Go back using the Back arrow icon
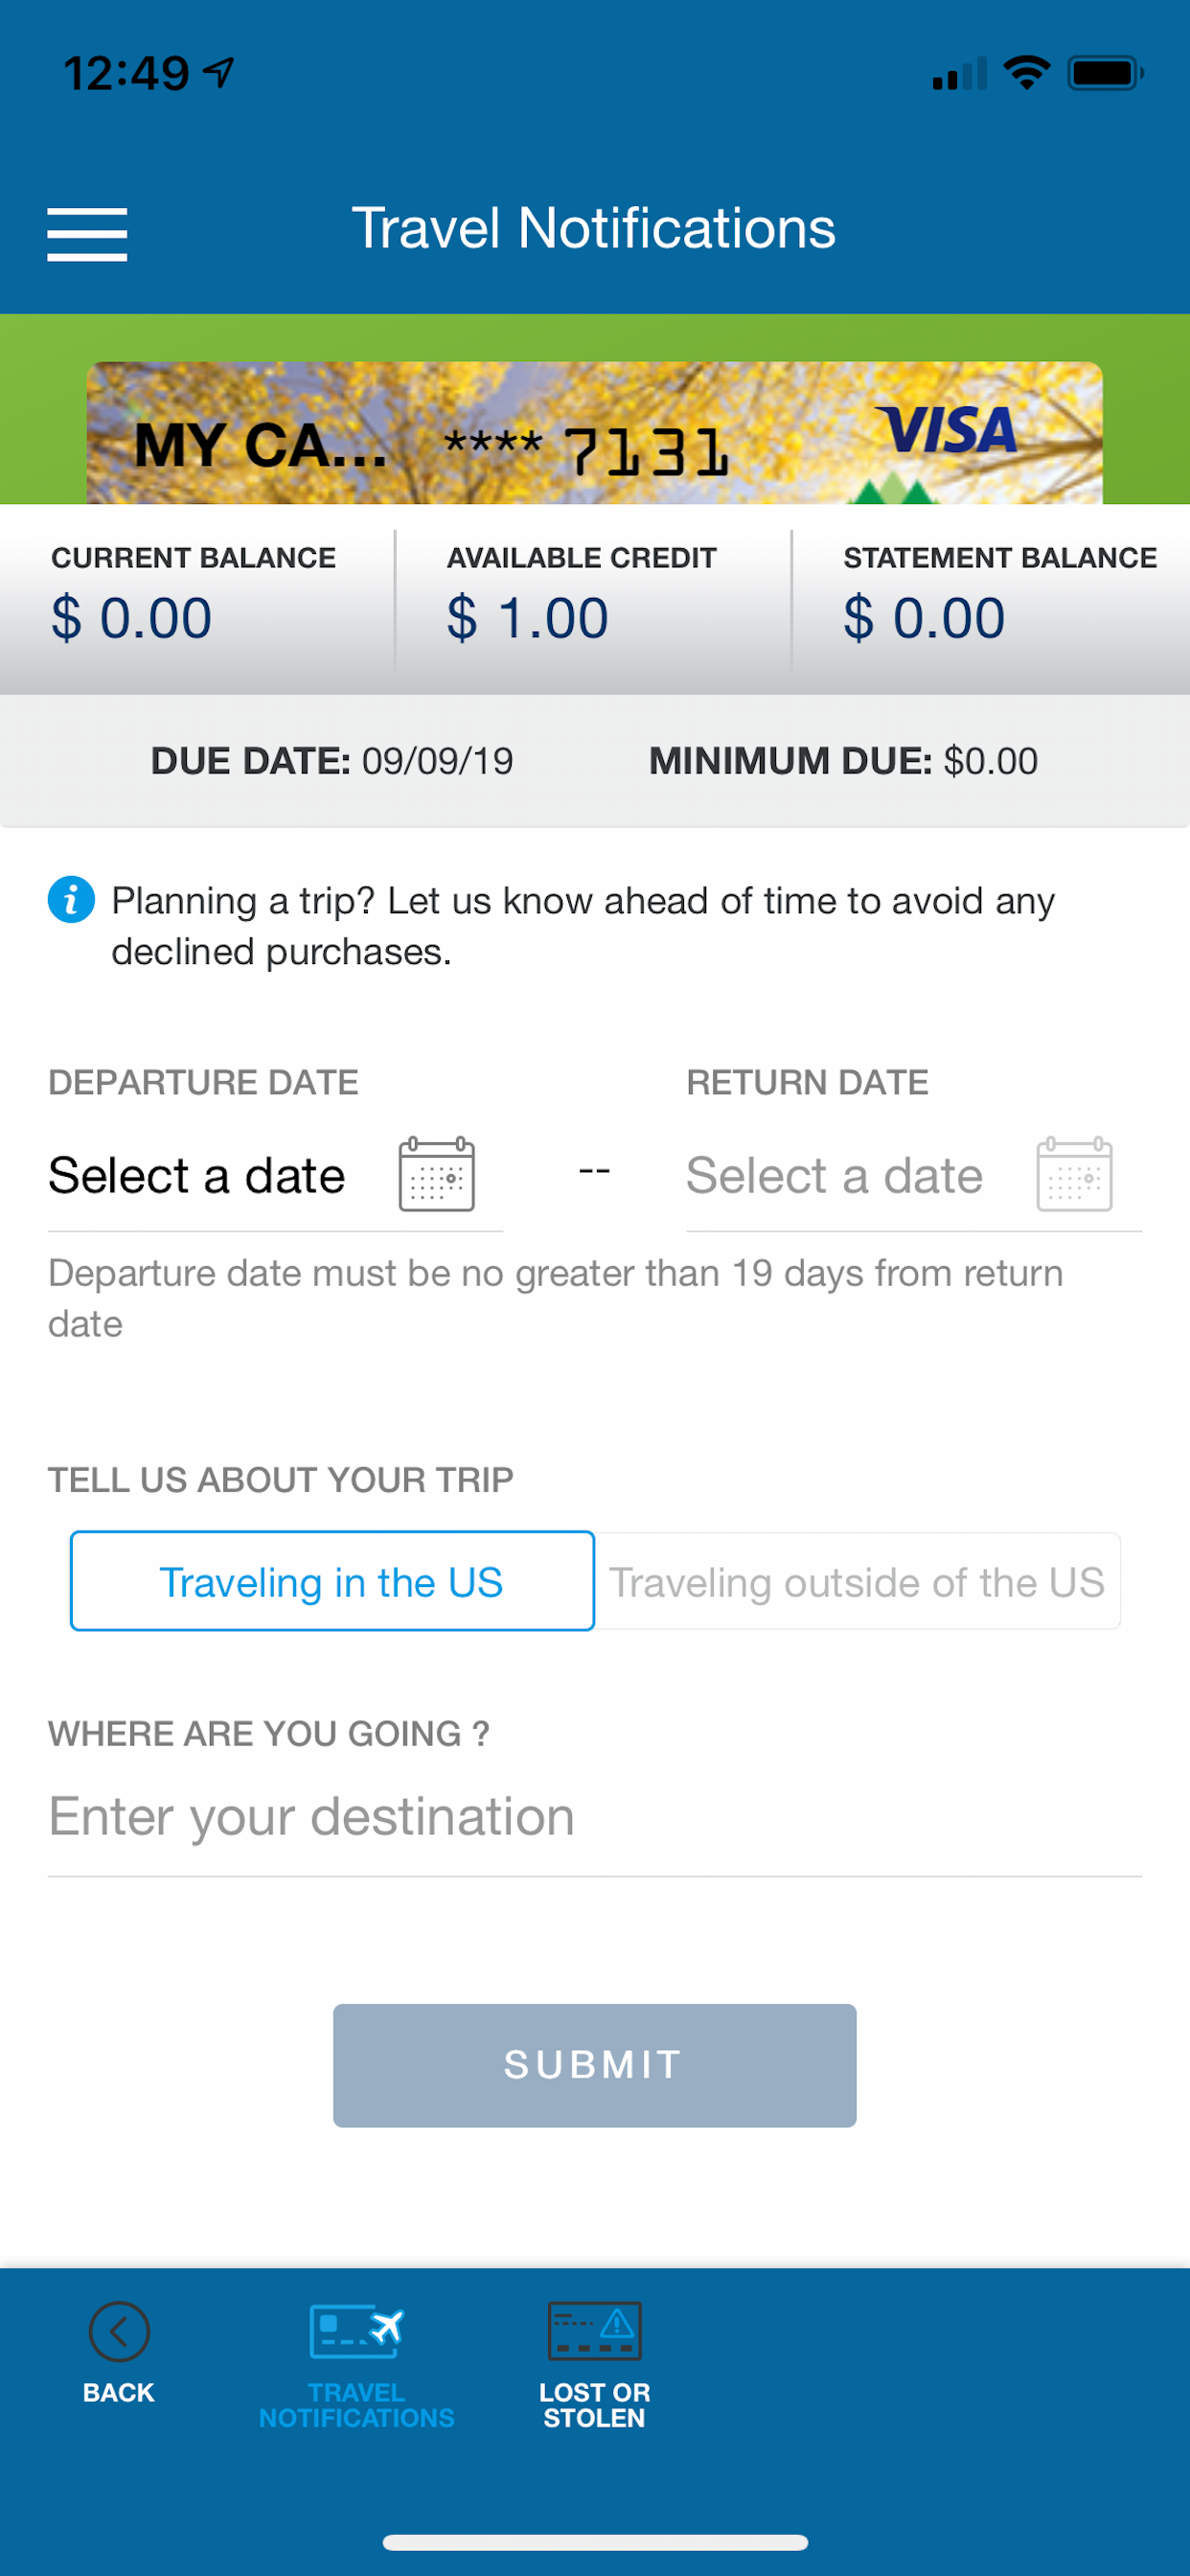Viewport: 1190px width, 2576px height. click(x=119, y=2332)
